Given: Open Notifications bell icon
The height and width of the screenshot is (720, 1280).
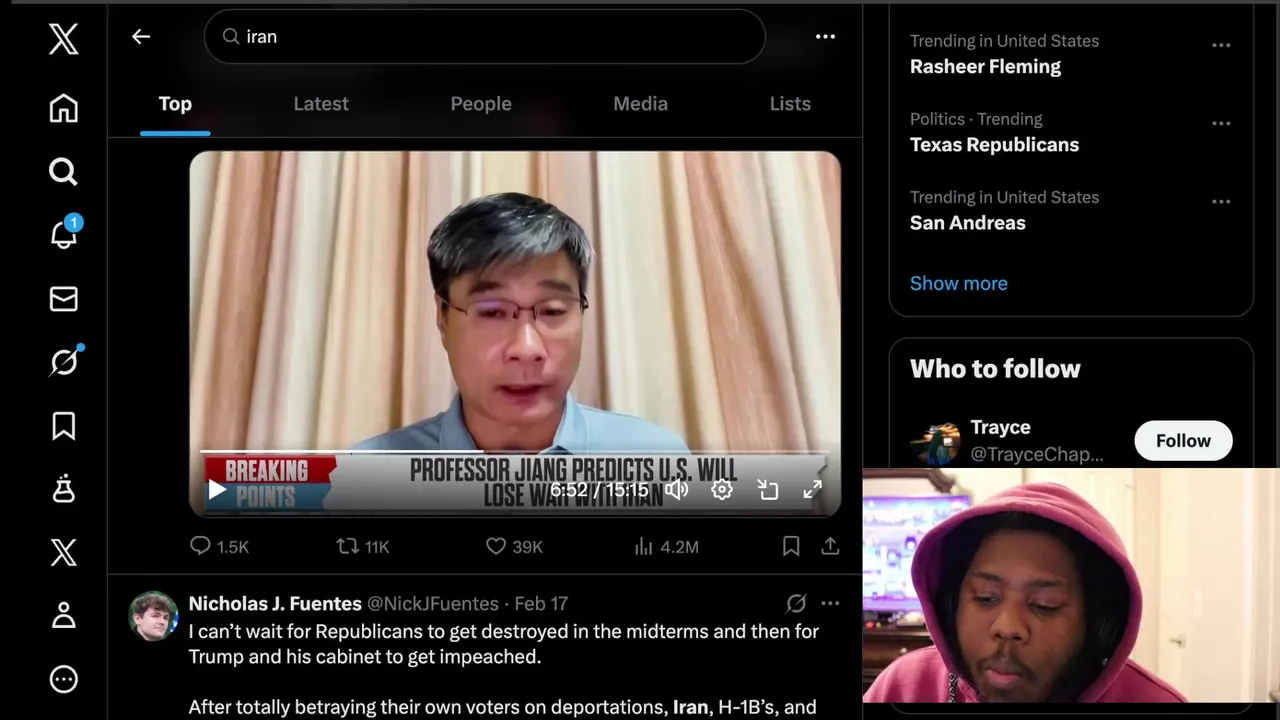Looking at the screenshot, I should [x=64, y=234].
